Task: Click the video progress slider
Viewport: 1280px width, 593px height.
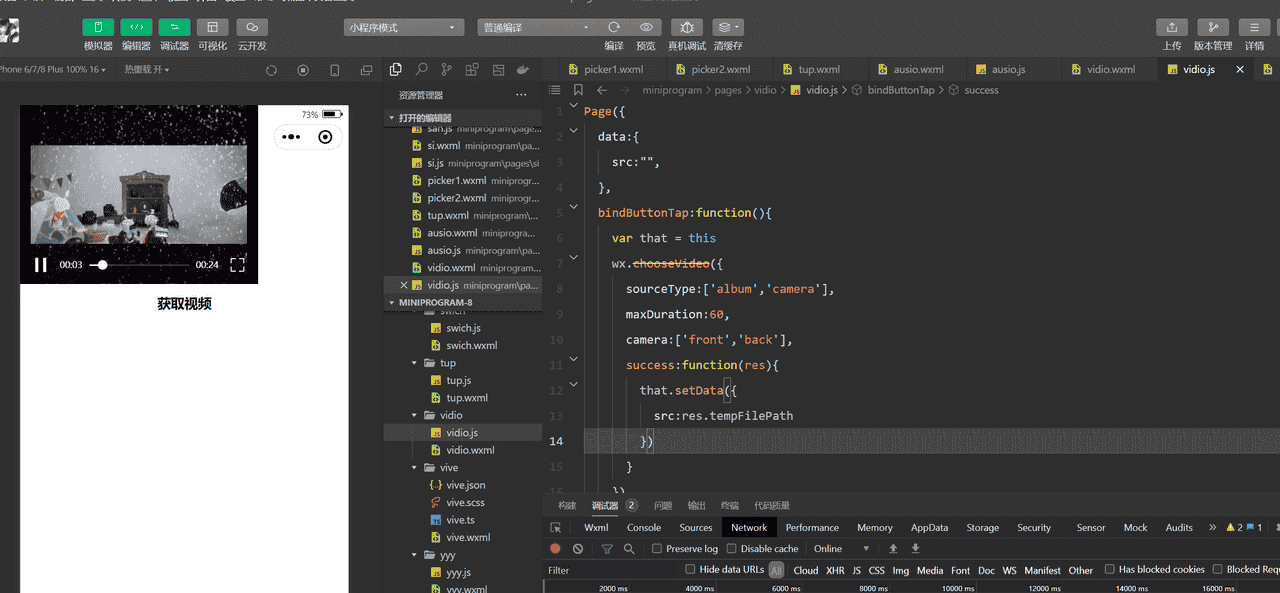Action: pos(140,265)
